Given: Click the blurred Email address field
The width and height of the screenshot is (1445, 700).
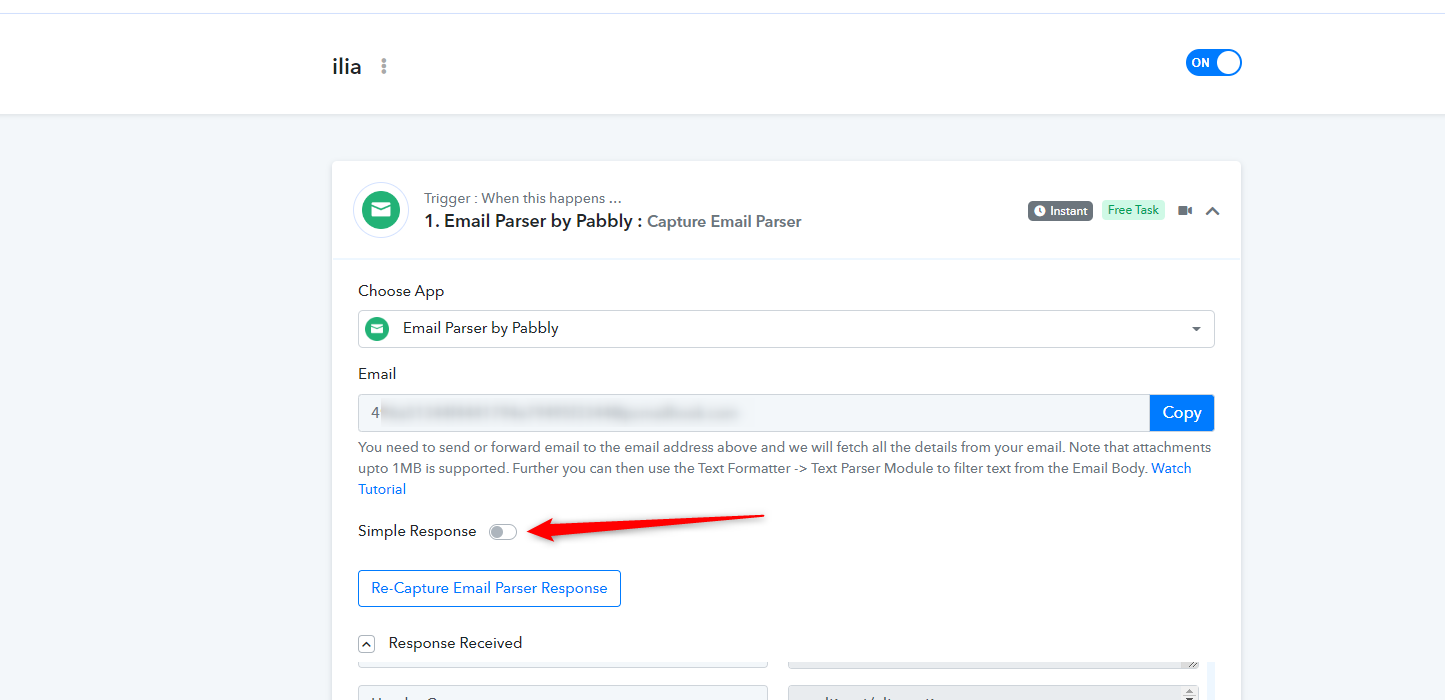Looking at the screenshot, I should pyautogui.click(x=754, y=413).
